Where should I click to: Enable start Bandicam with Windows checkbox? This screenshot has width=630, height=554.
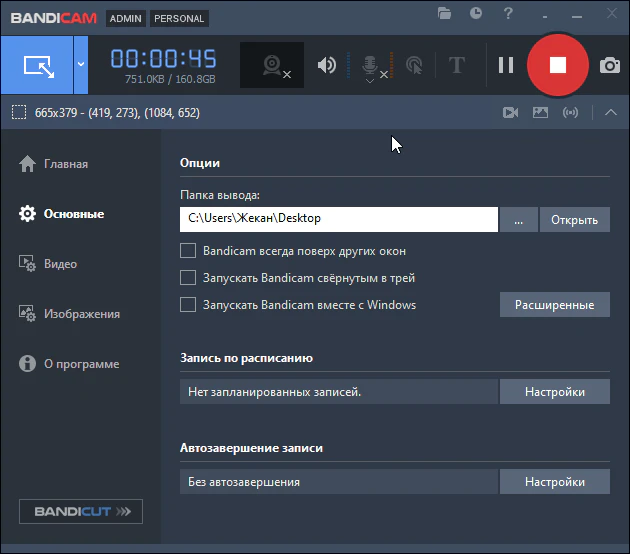(x=187, y=305)
